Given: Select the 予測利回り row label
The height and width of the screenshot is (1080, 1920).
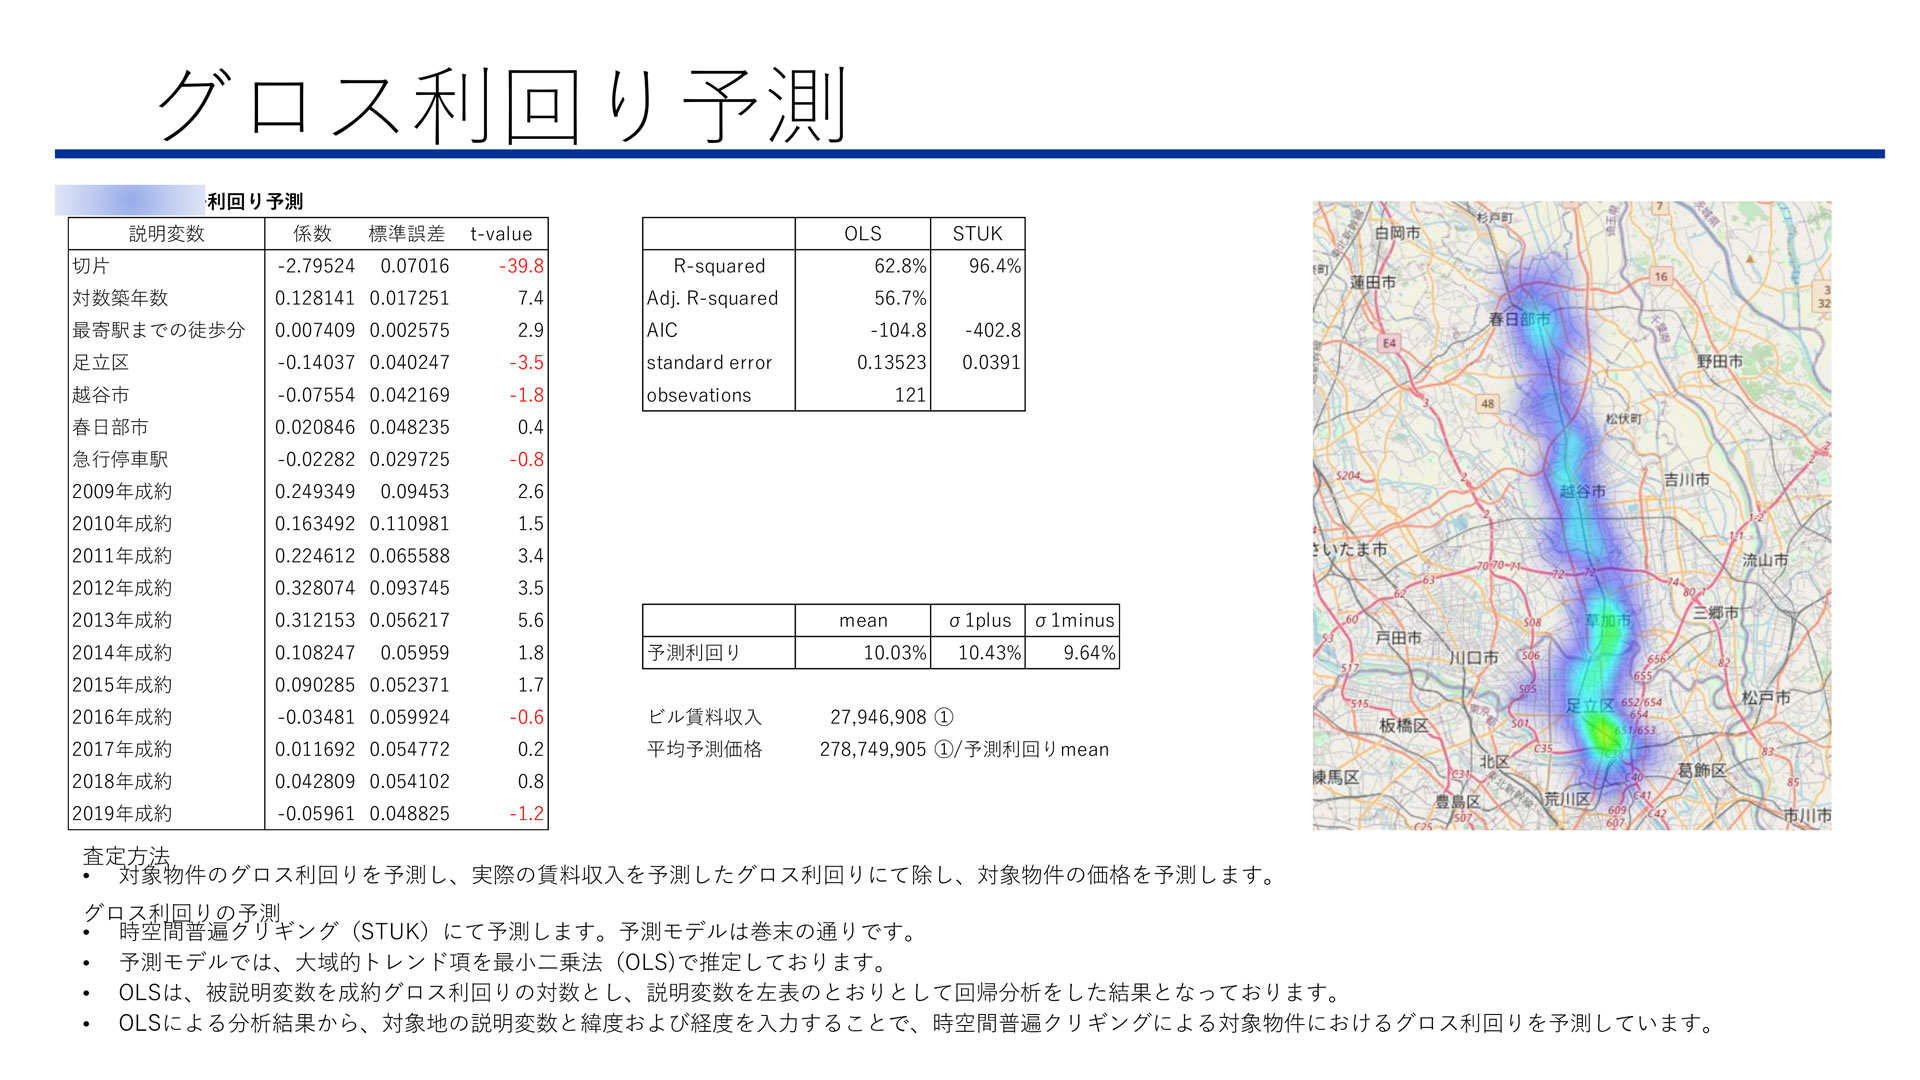Looking at the screenshot, I should point(694,652).
